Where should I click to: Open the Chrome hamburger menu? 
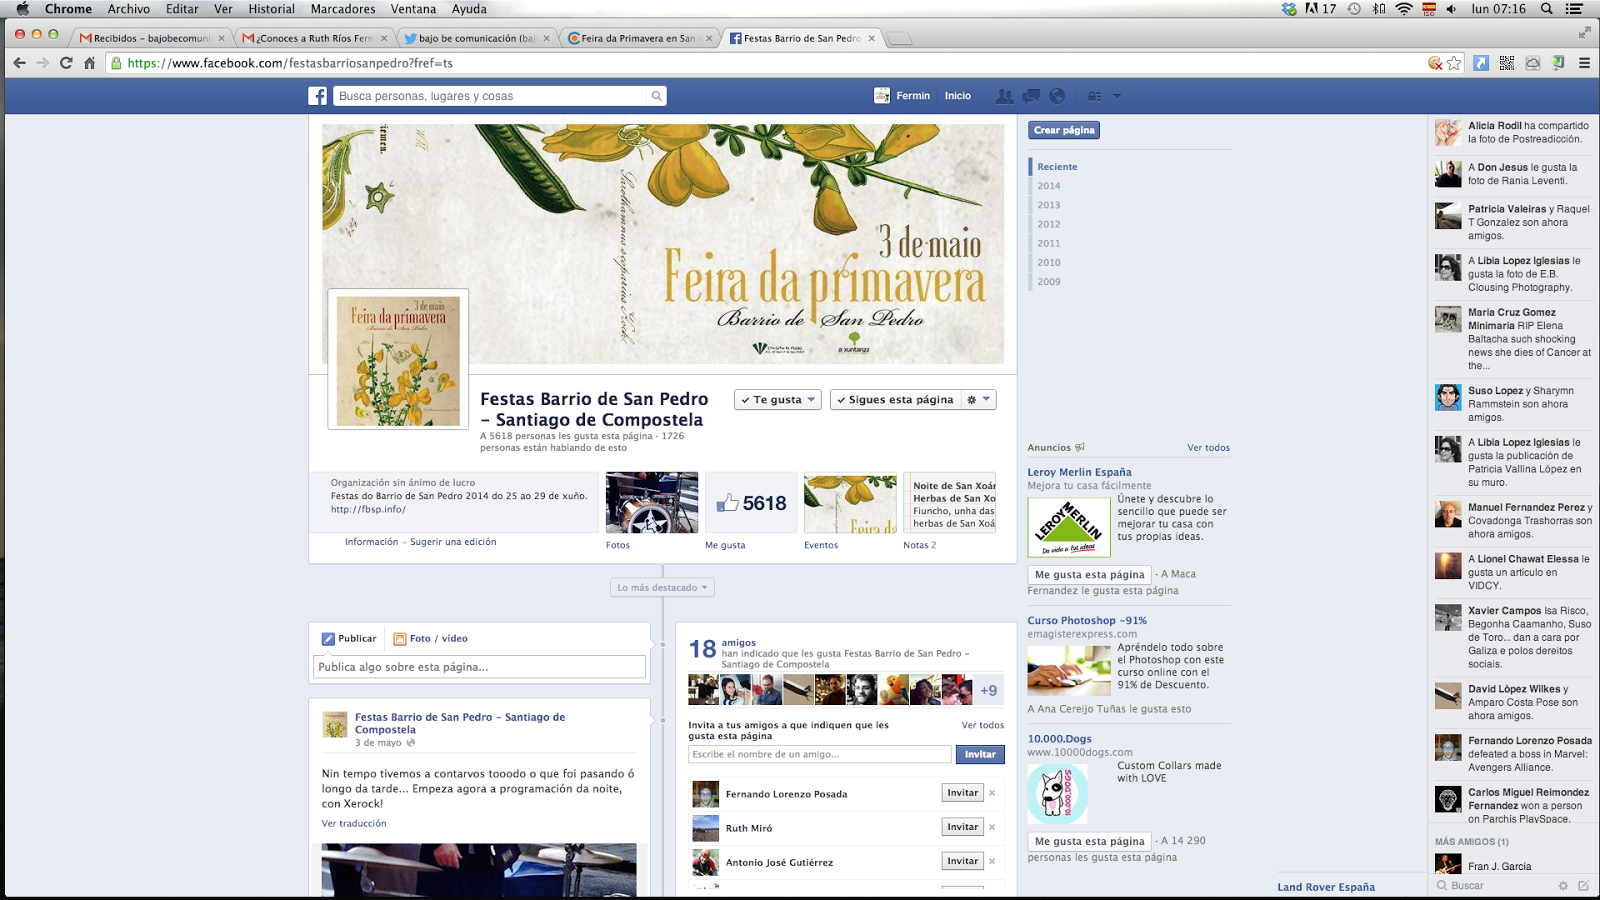click(x=1584, y=63)
